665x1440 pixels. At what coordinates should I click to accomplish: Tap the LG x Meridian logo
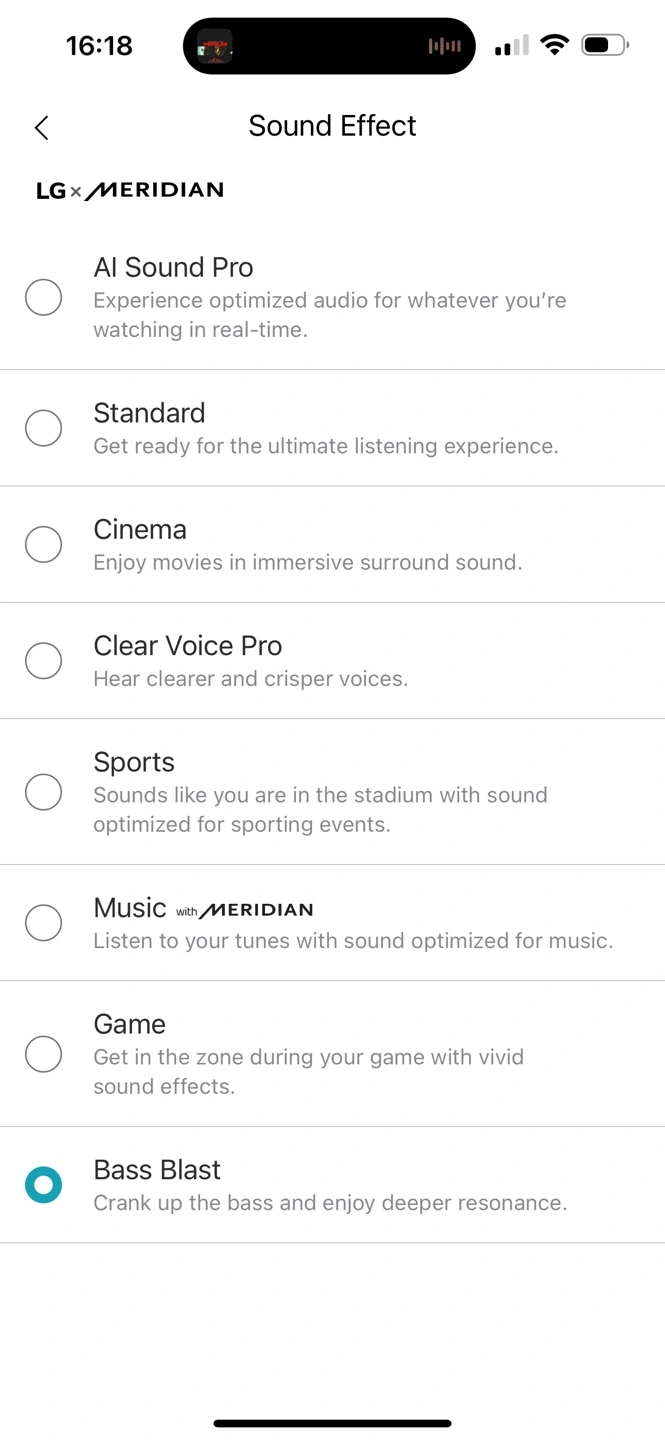129,190
